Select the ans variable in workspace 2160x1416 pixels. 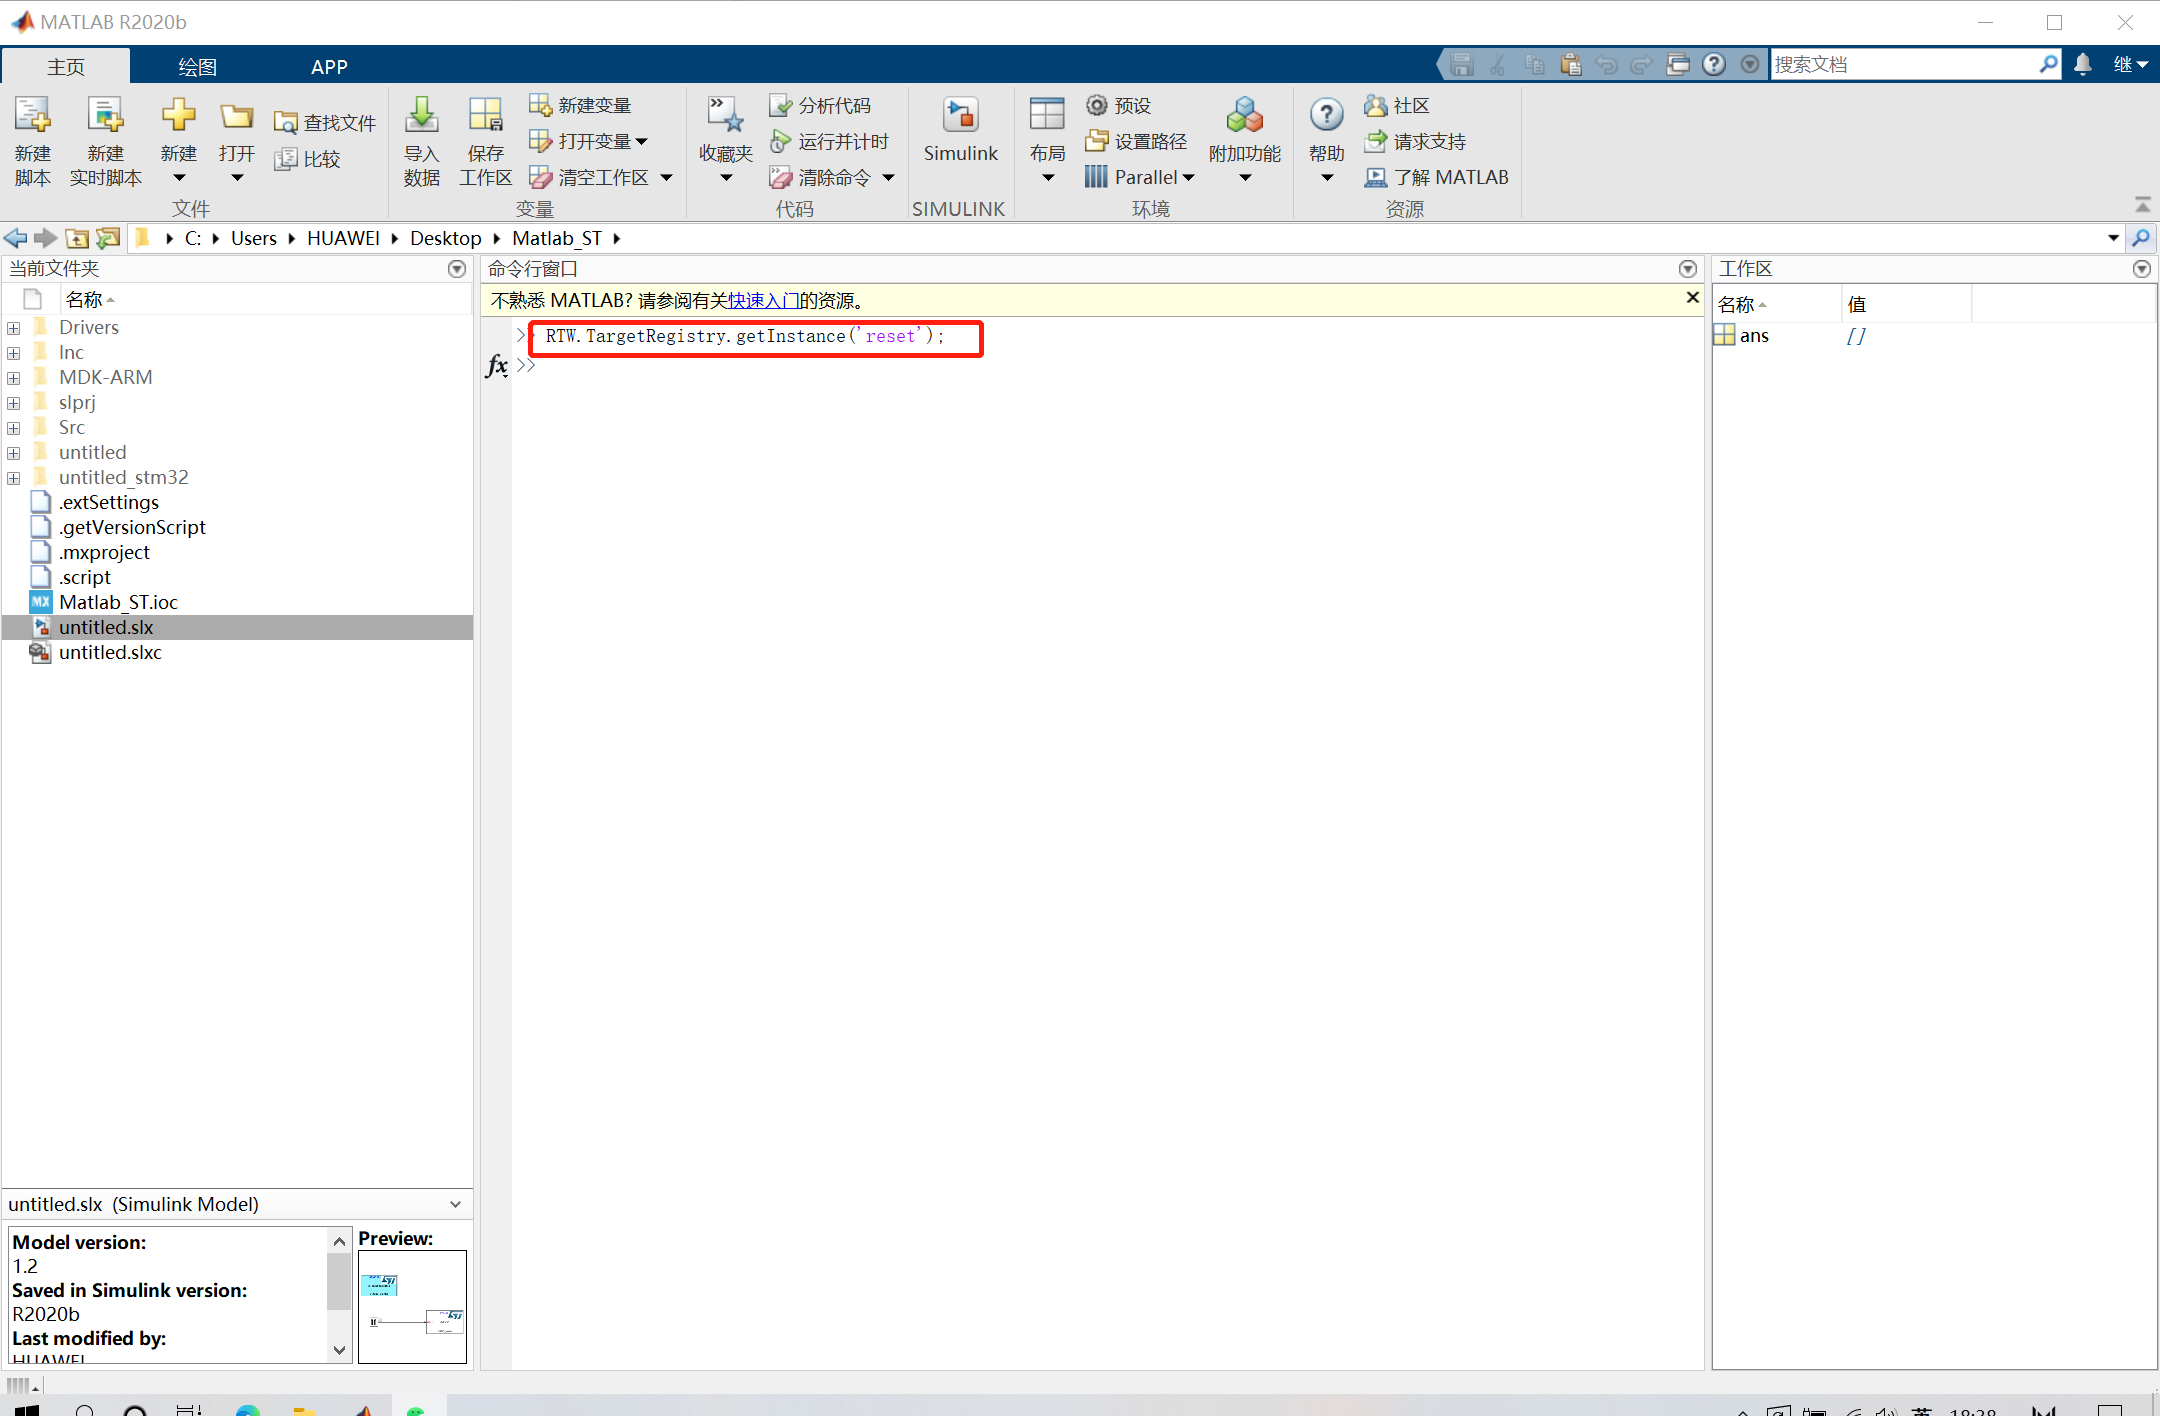coord(1754,335)
